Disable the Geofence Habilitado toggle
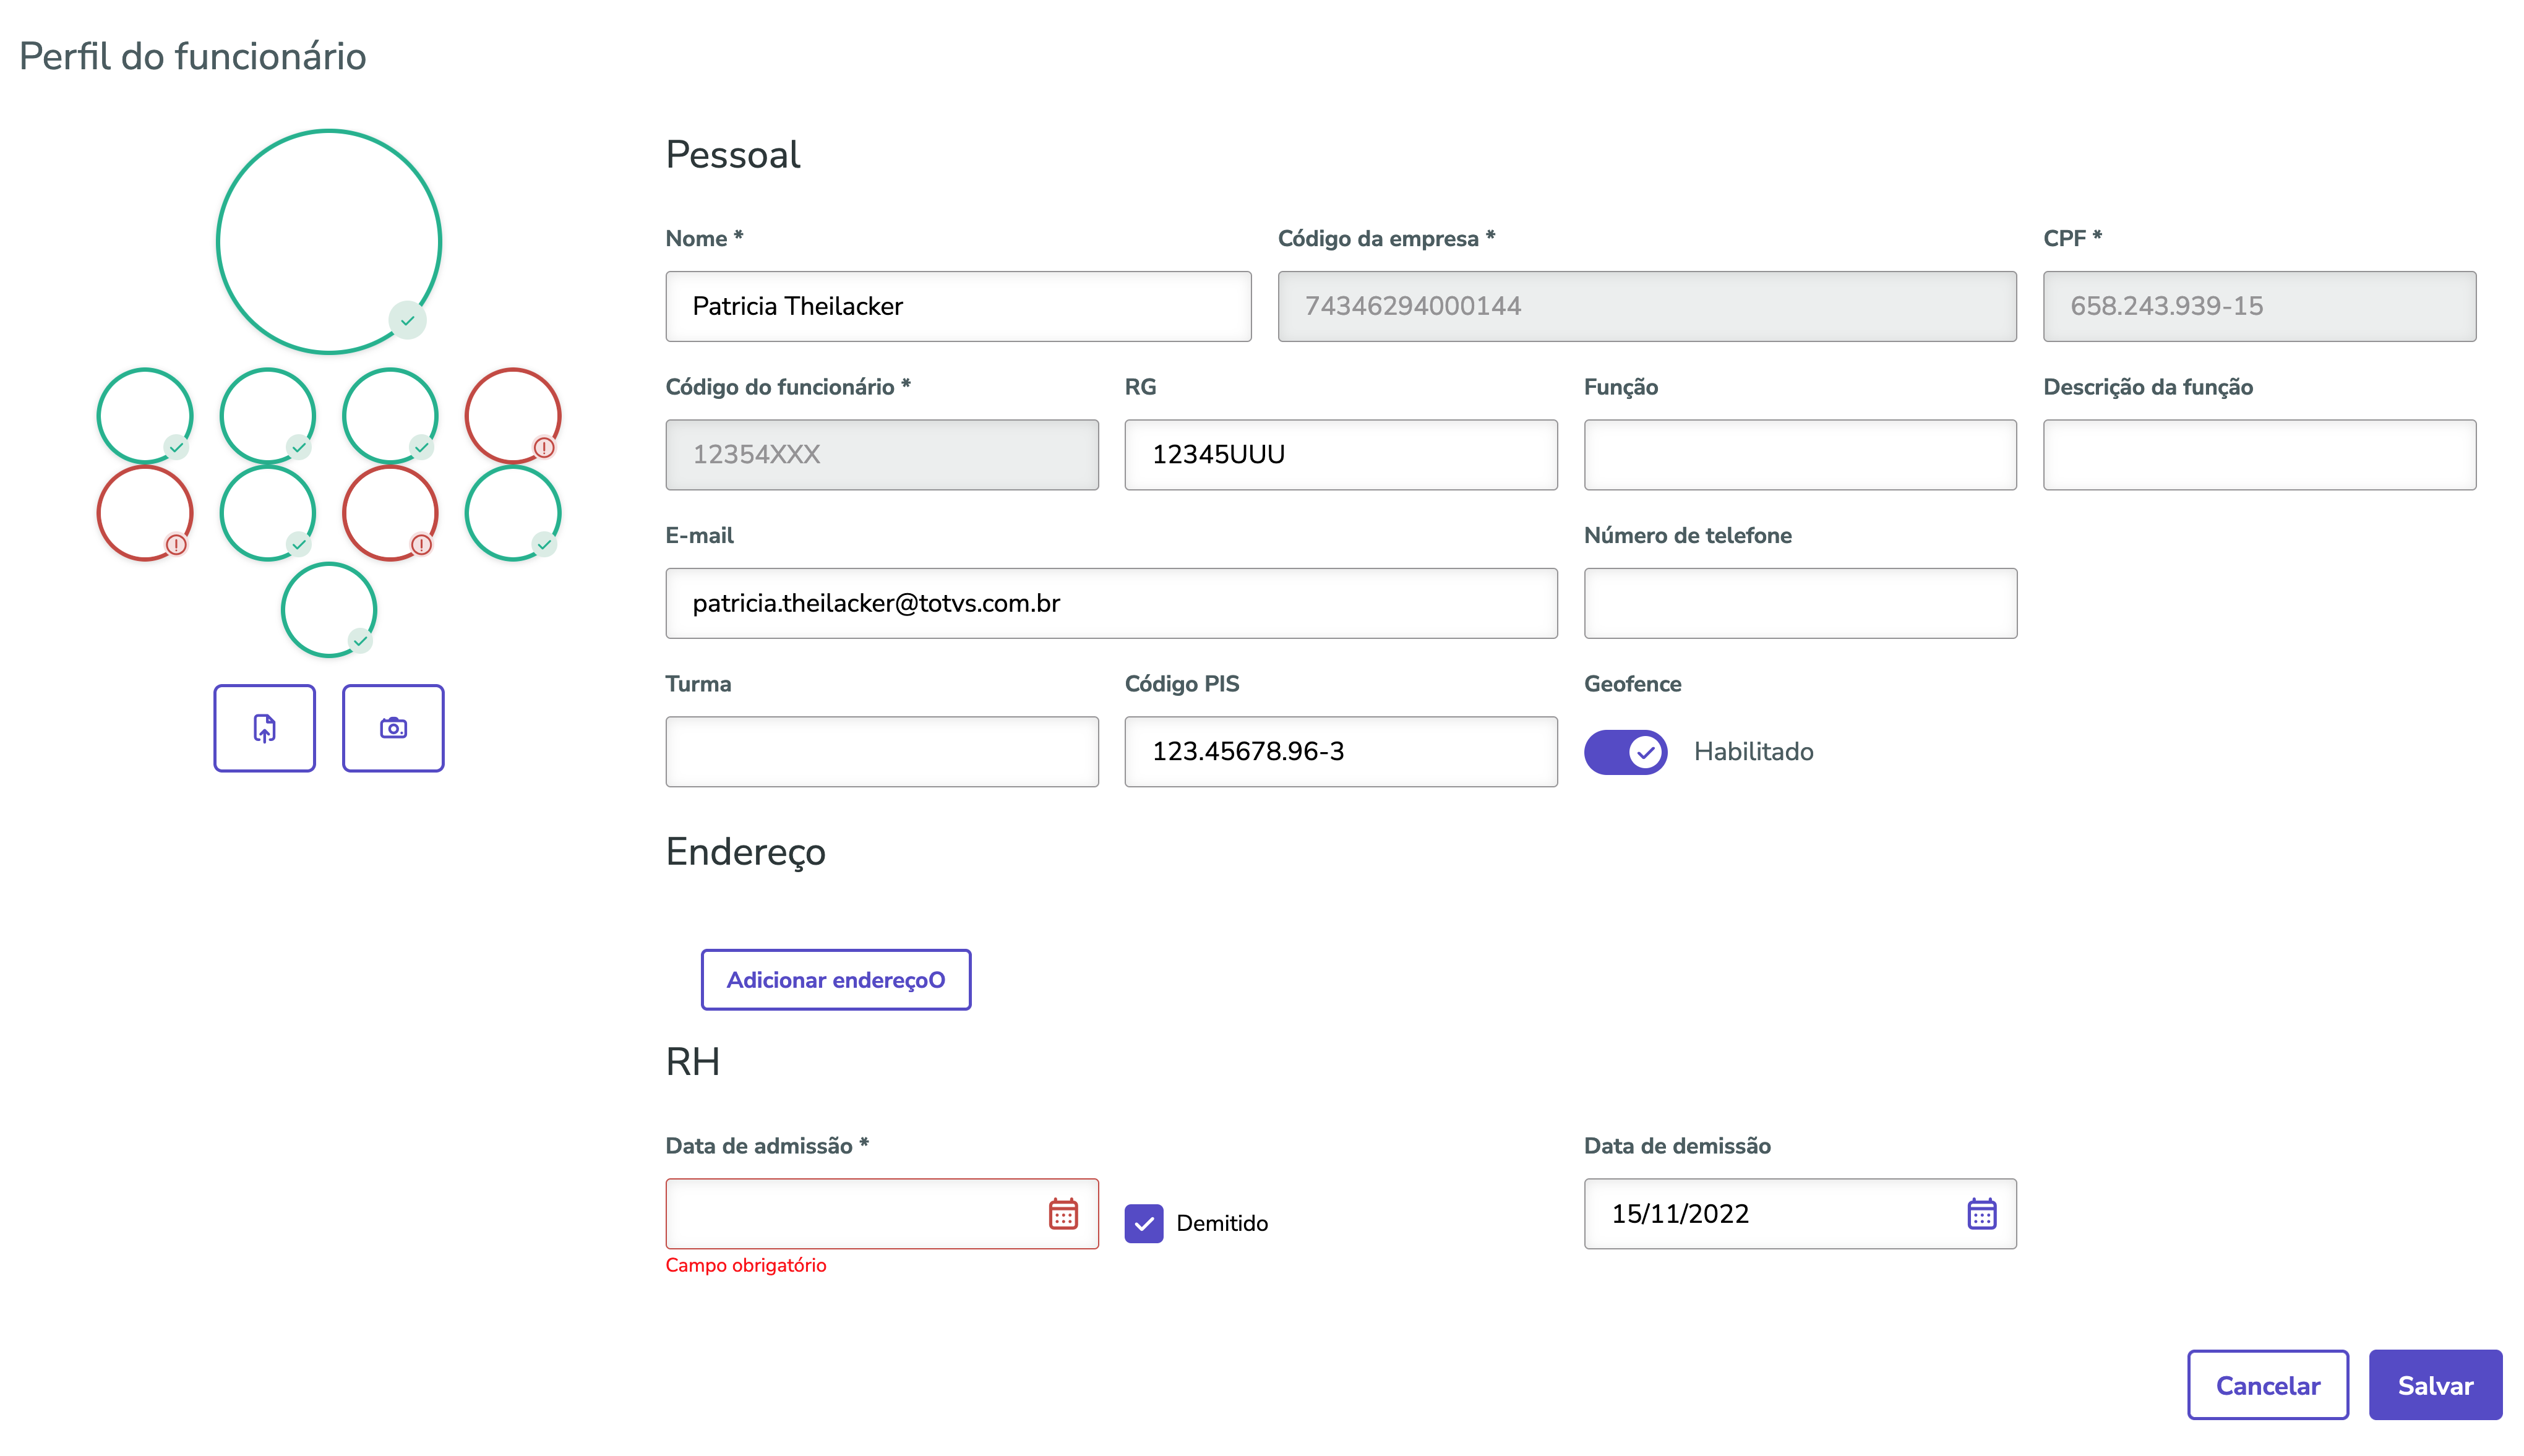This screenshot has height=1456, width=2524. pos(1625,752)
